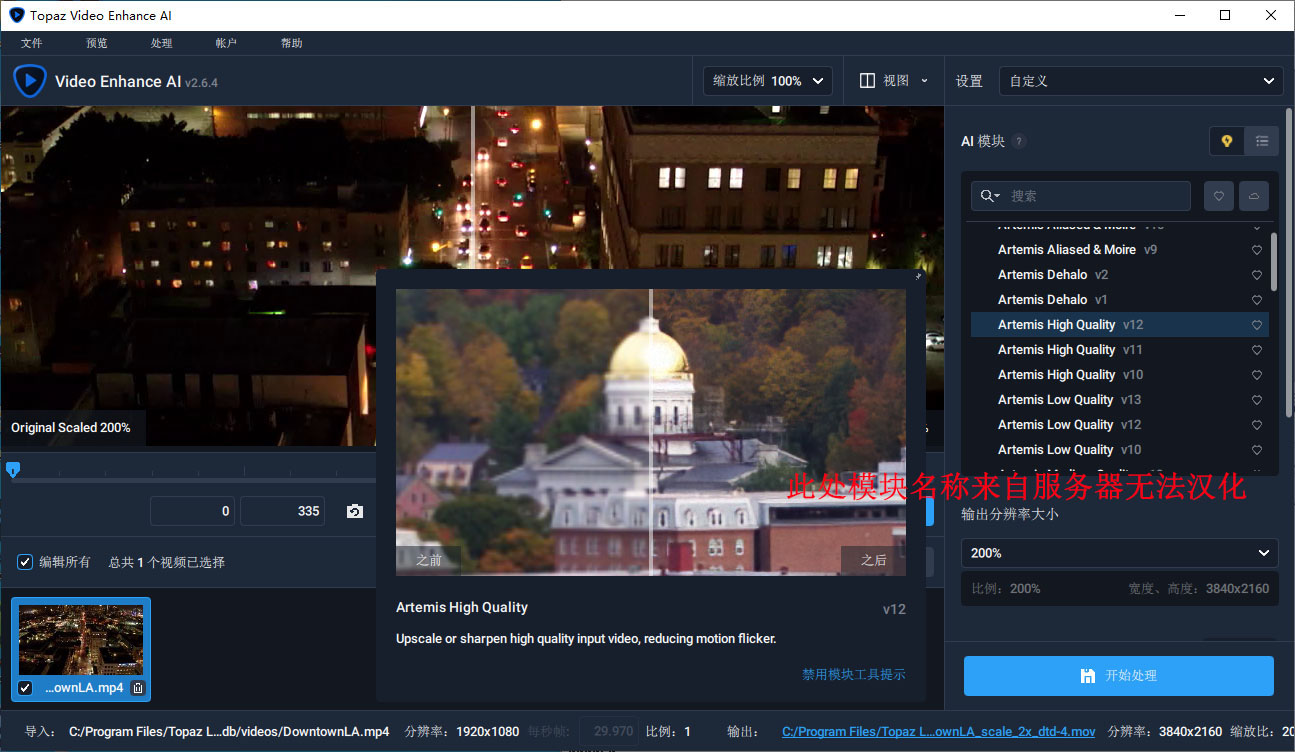This screenshot has width=1295, height=752.
Task: Click the tooltip before/after divider line
Action: (650, 432)
